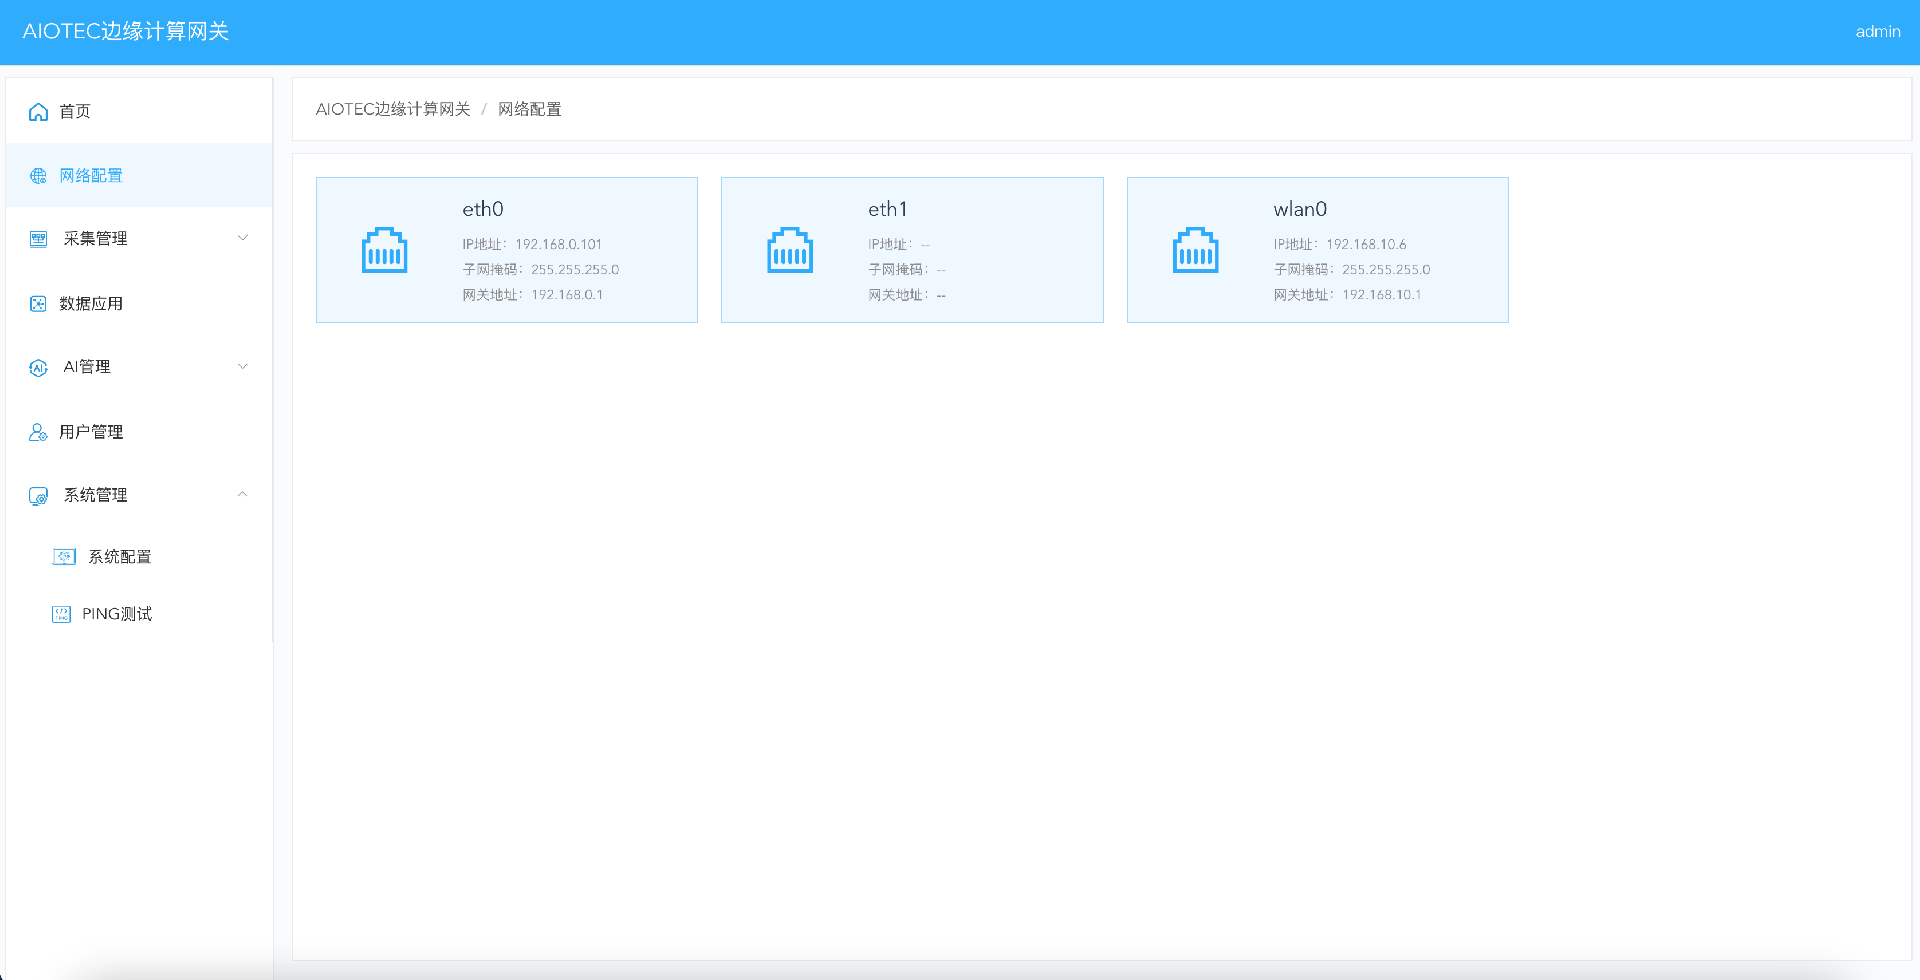Go to 首页 in the sidebar
The width and height of the screenshot is (1920, 980).
click(75, 112)
